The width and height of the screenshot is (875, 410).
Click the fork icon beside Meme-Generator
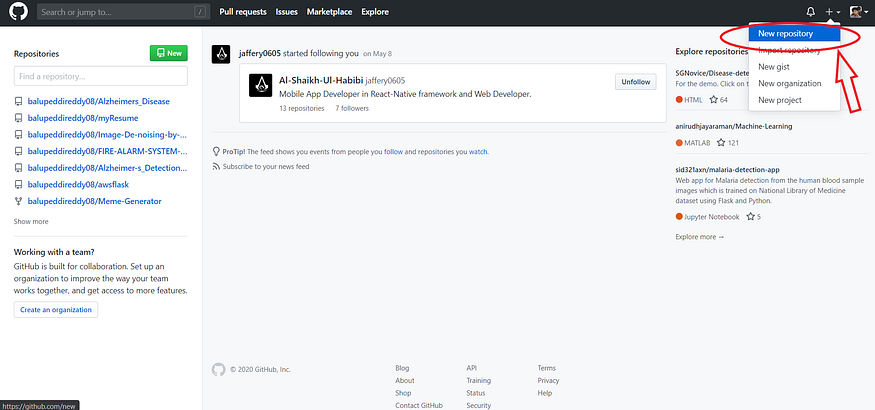coord(18,201)
